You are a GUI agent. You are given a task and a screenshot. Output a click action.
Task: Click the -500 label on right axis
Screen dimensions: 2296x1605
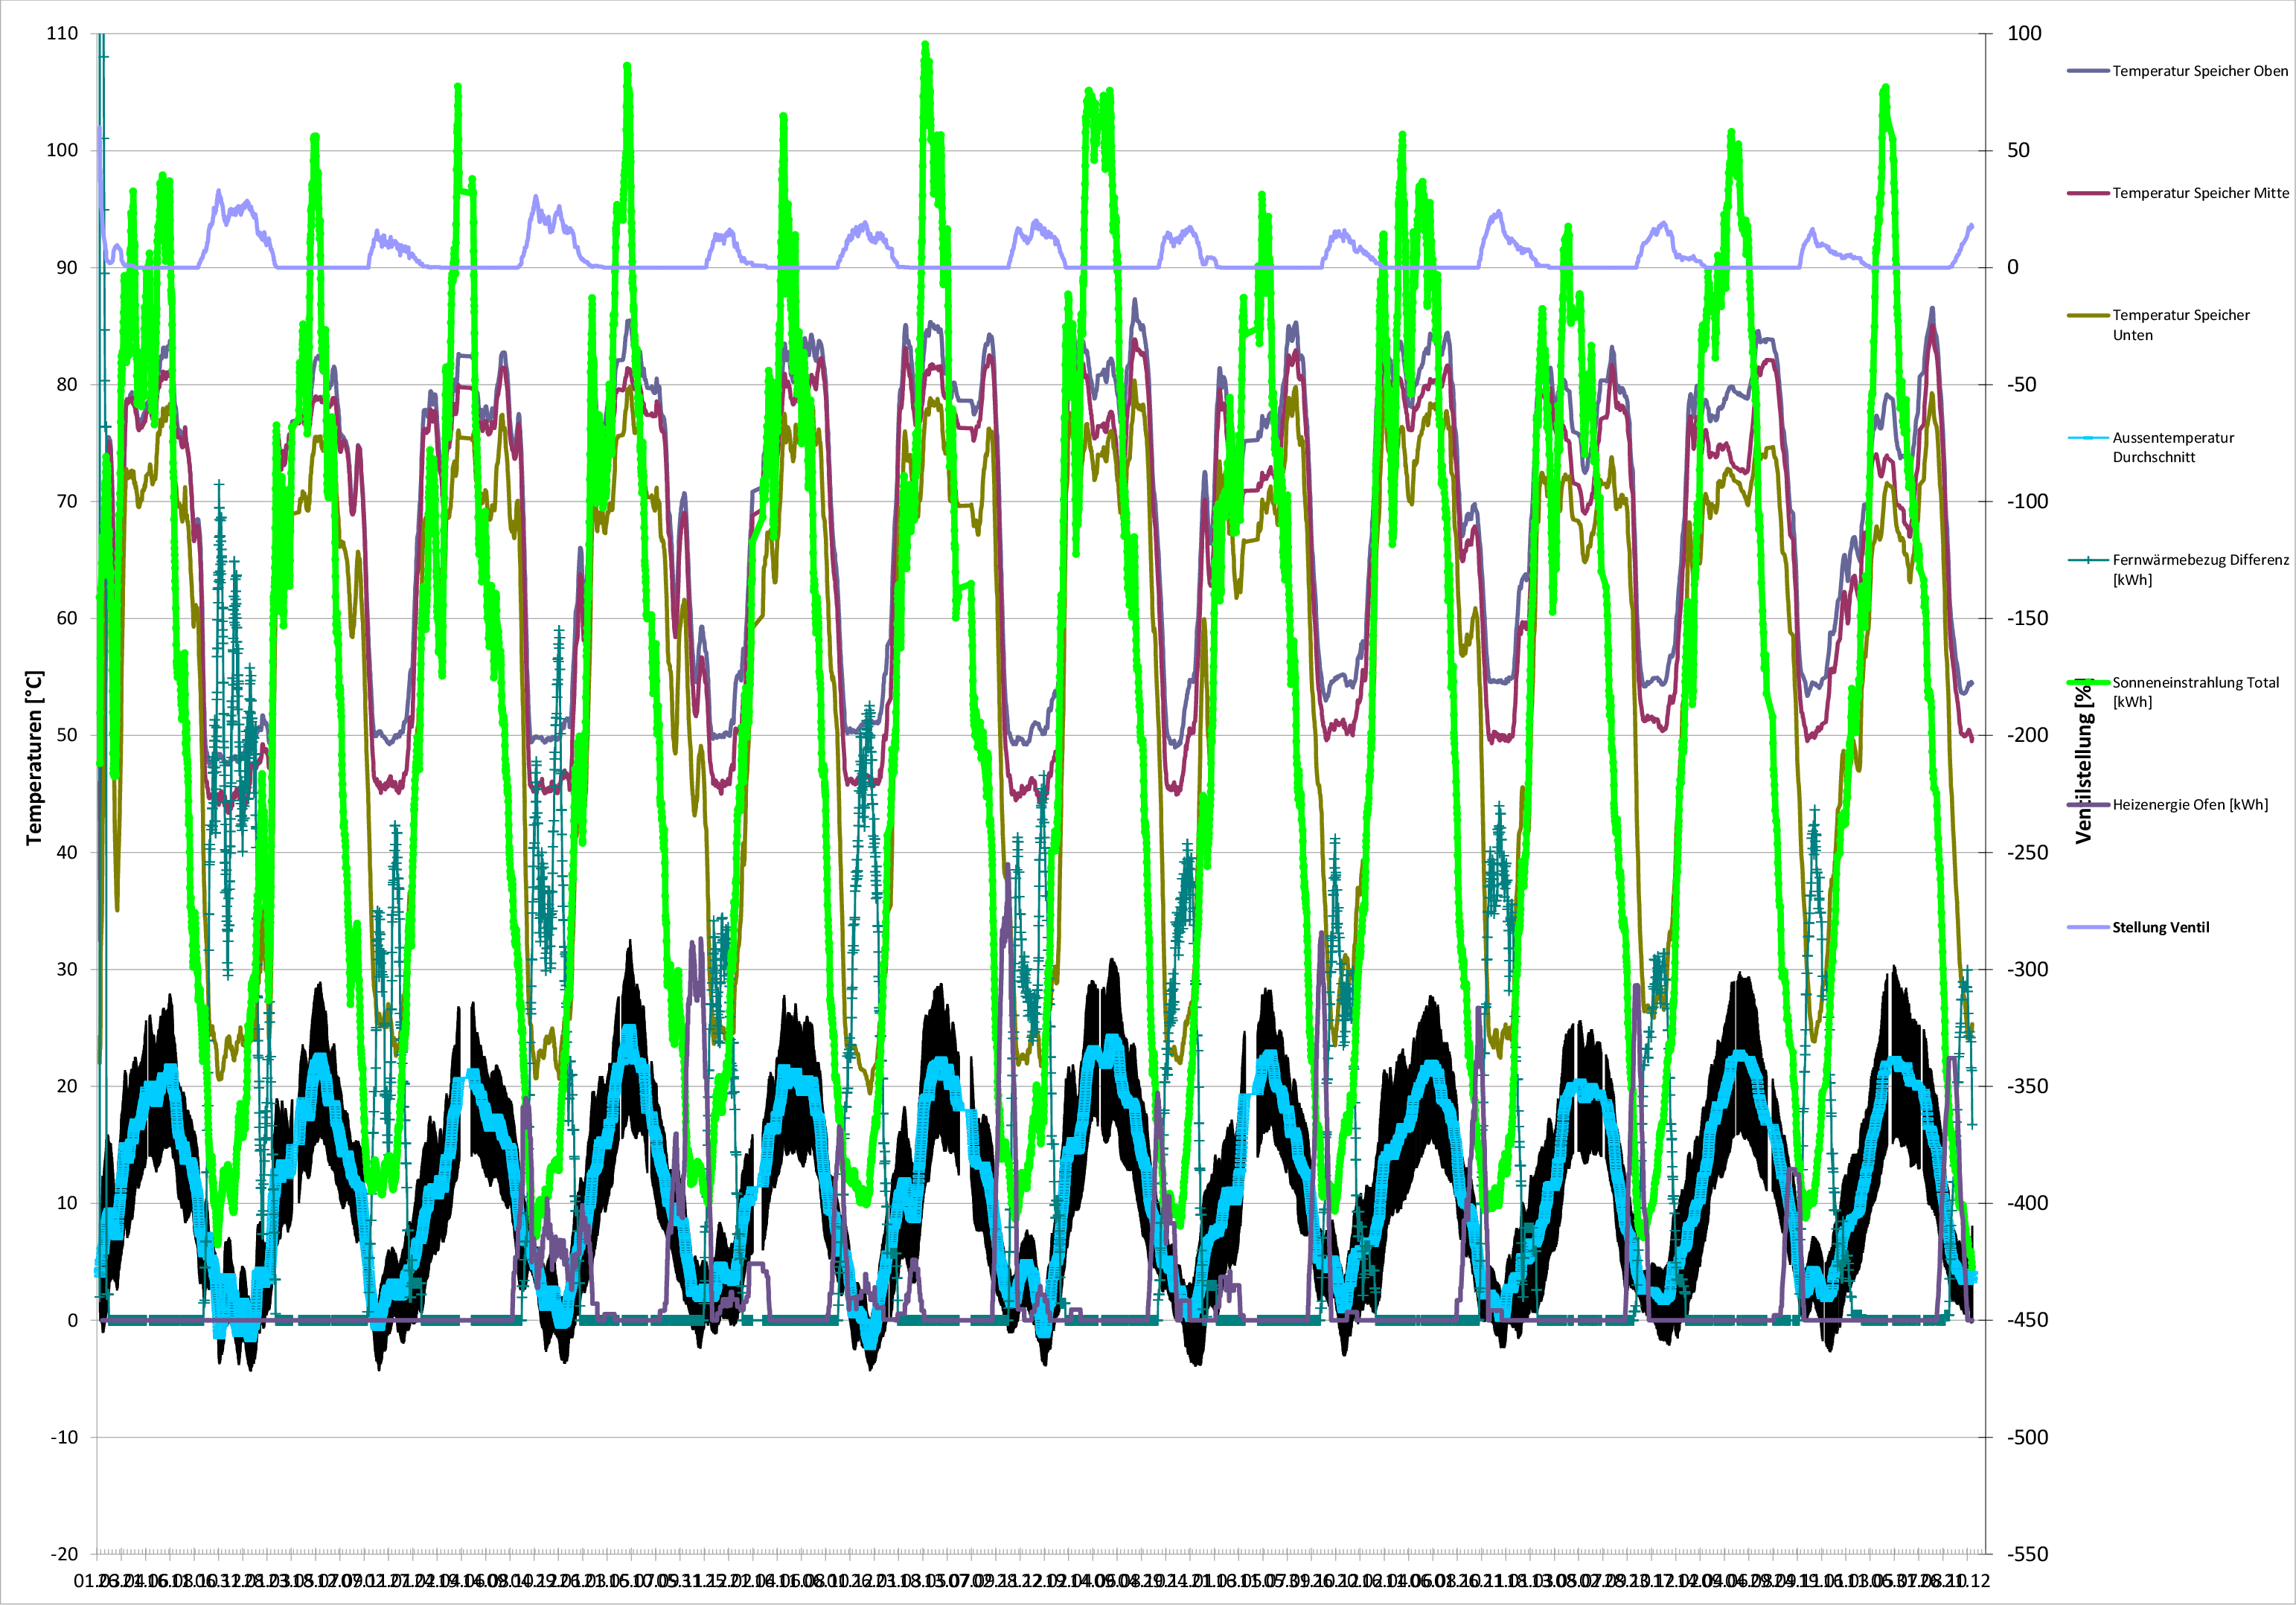tap(2027, 1437)
